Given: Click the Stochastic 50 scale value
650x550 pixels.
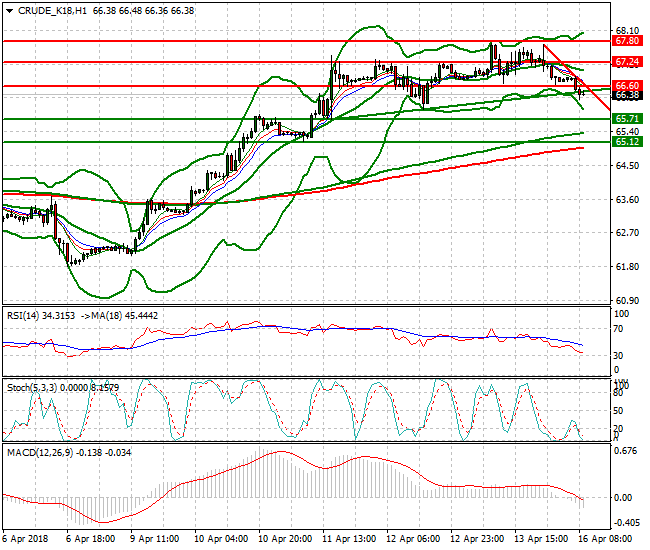Looking at the screenshot, I should pyautogui.click(x=618, y=411).
